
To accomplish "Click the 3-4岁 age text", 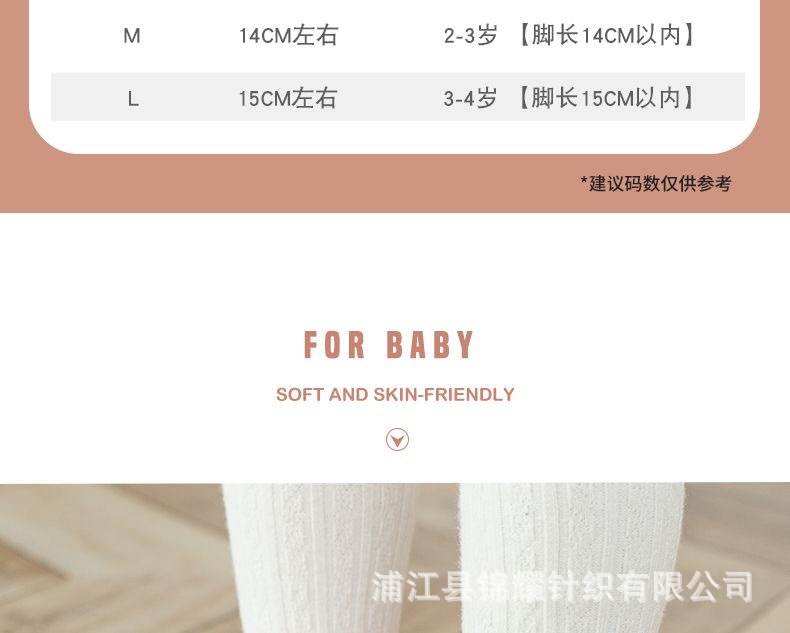I will 470,98.
